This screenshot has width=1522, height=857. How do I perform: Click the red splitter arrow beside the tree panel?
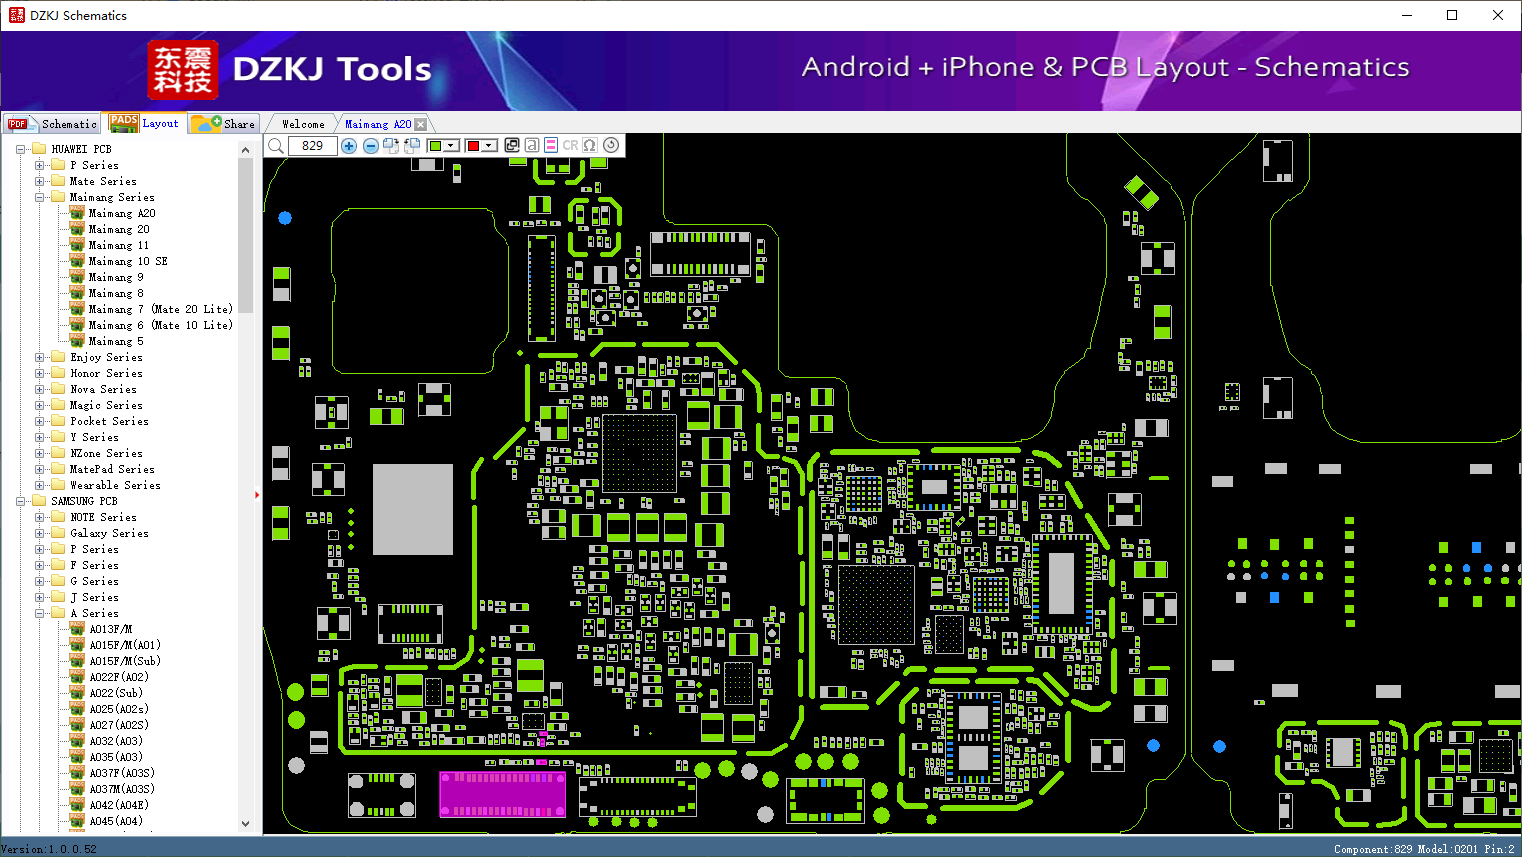point(257,494)
